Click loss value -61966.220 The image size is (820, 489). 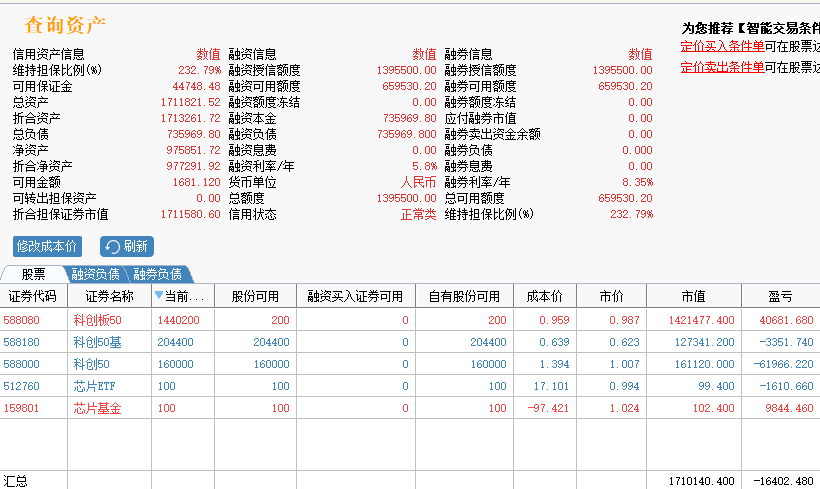click(x=783, y=364)
